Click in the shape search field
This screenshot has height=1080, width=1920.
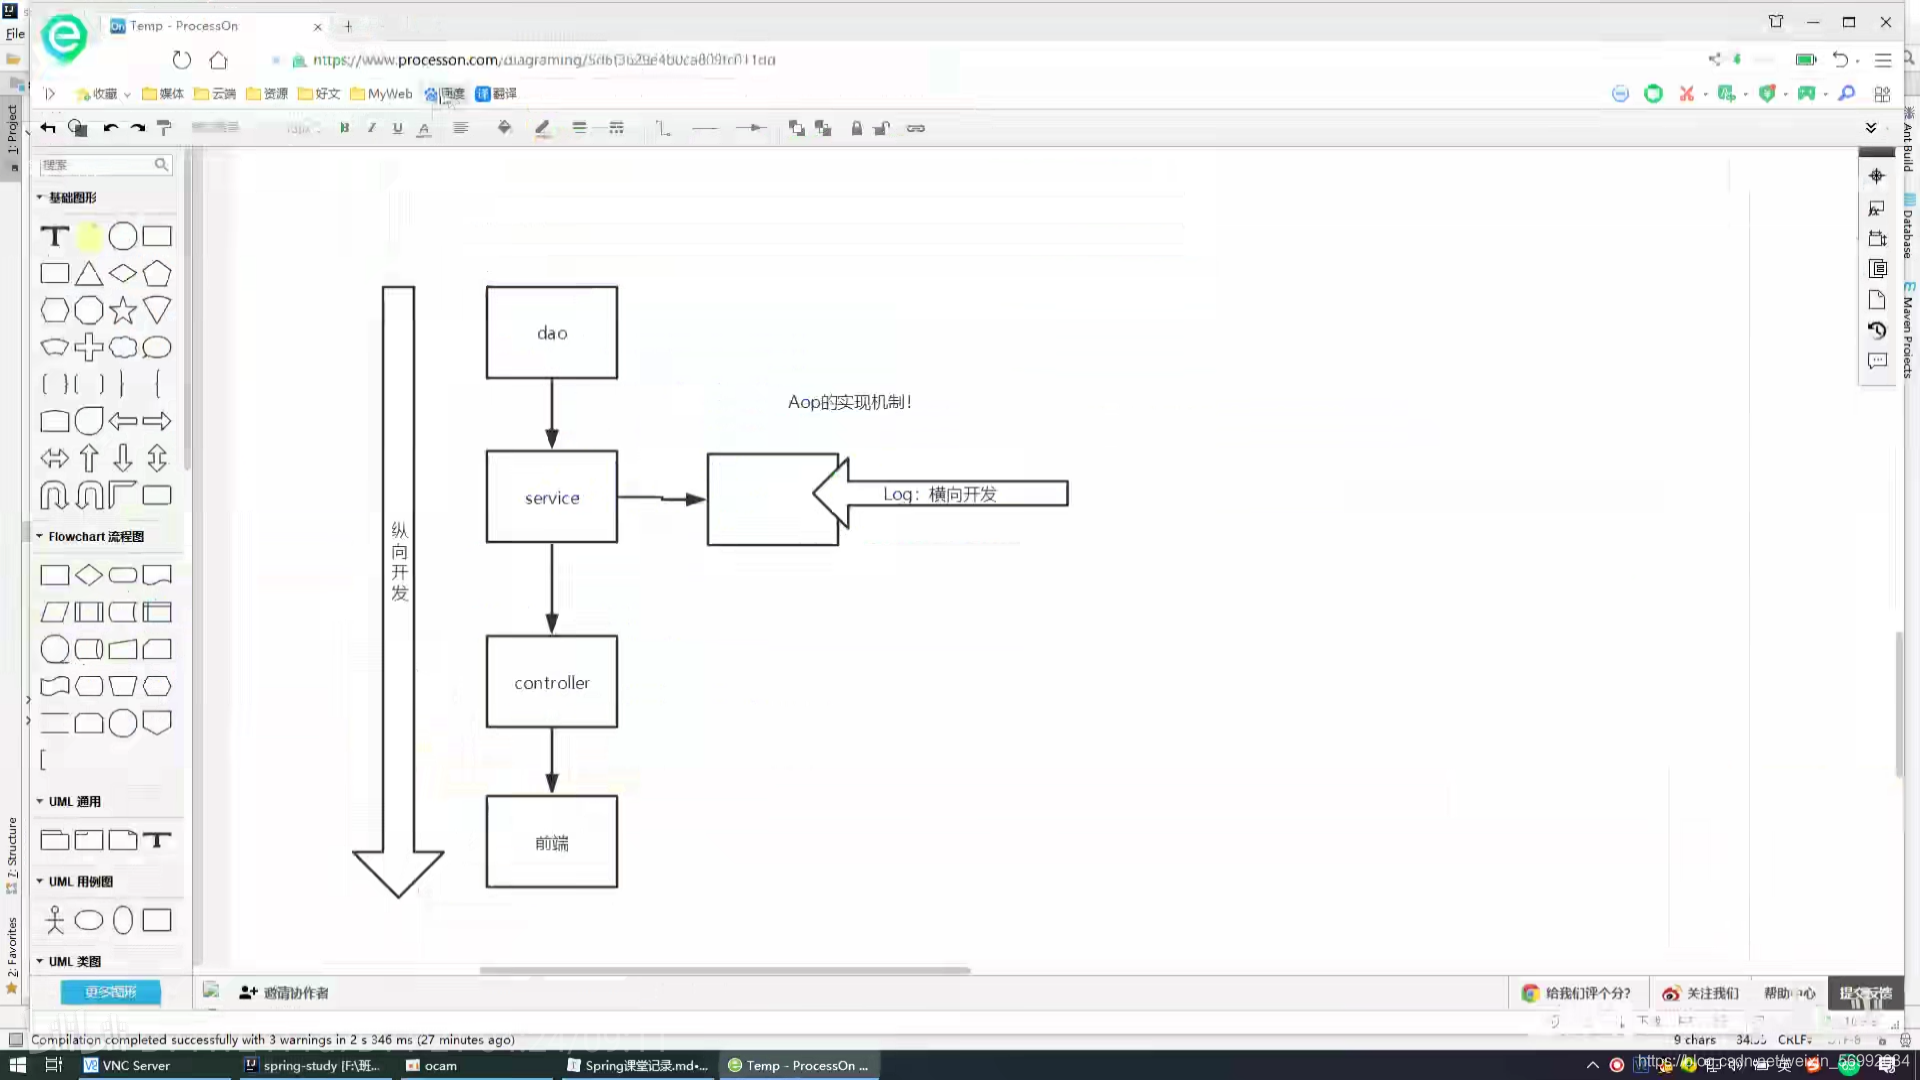(x=105, y=165)
